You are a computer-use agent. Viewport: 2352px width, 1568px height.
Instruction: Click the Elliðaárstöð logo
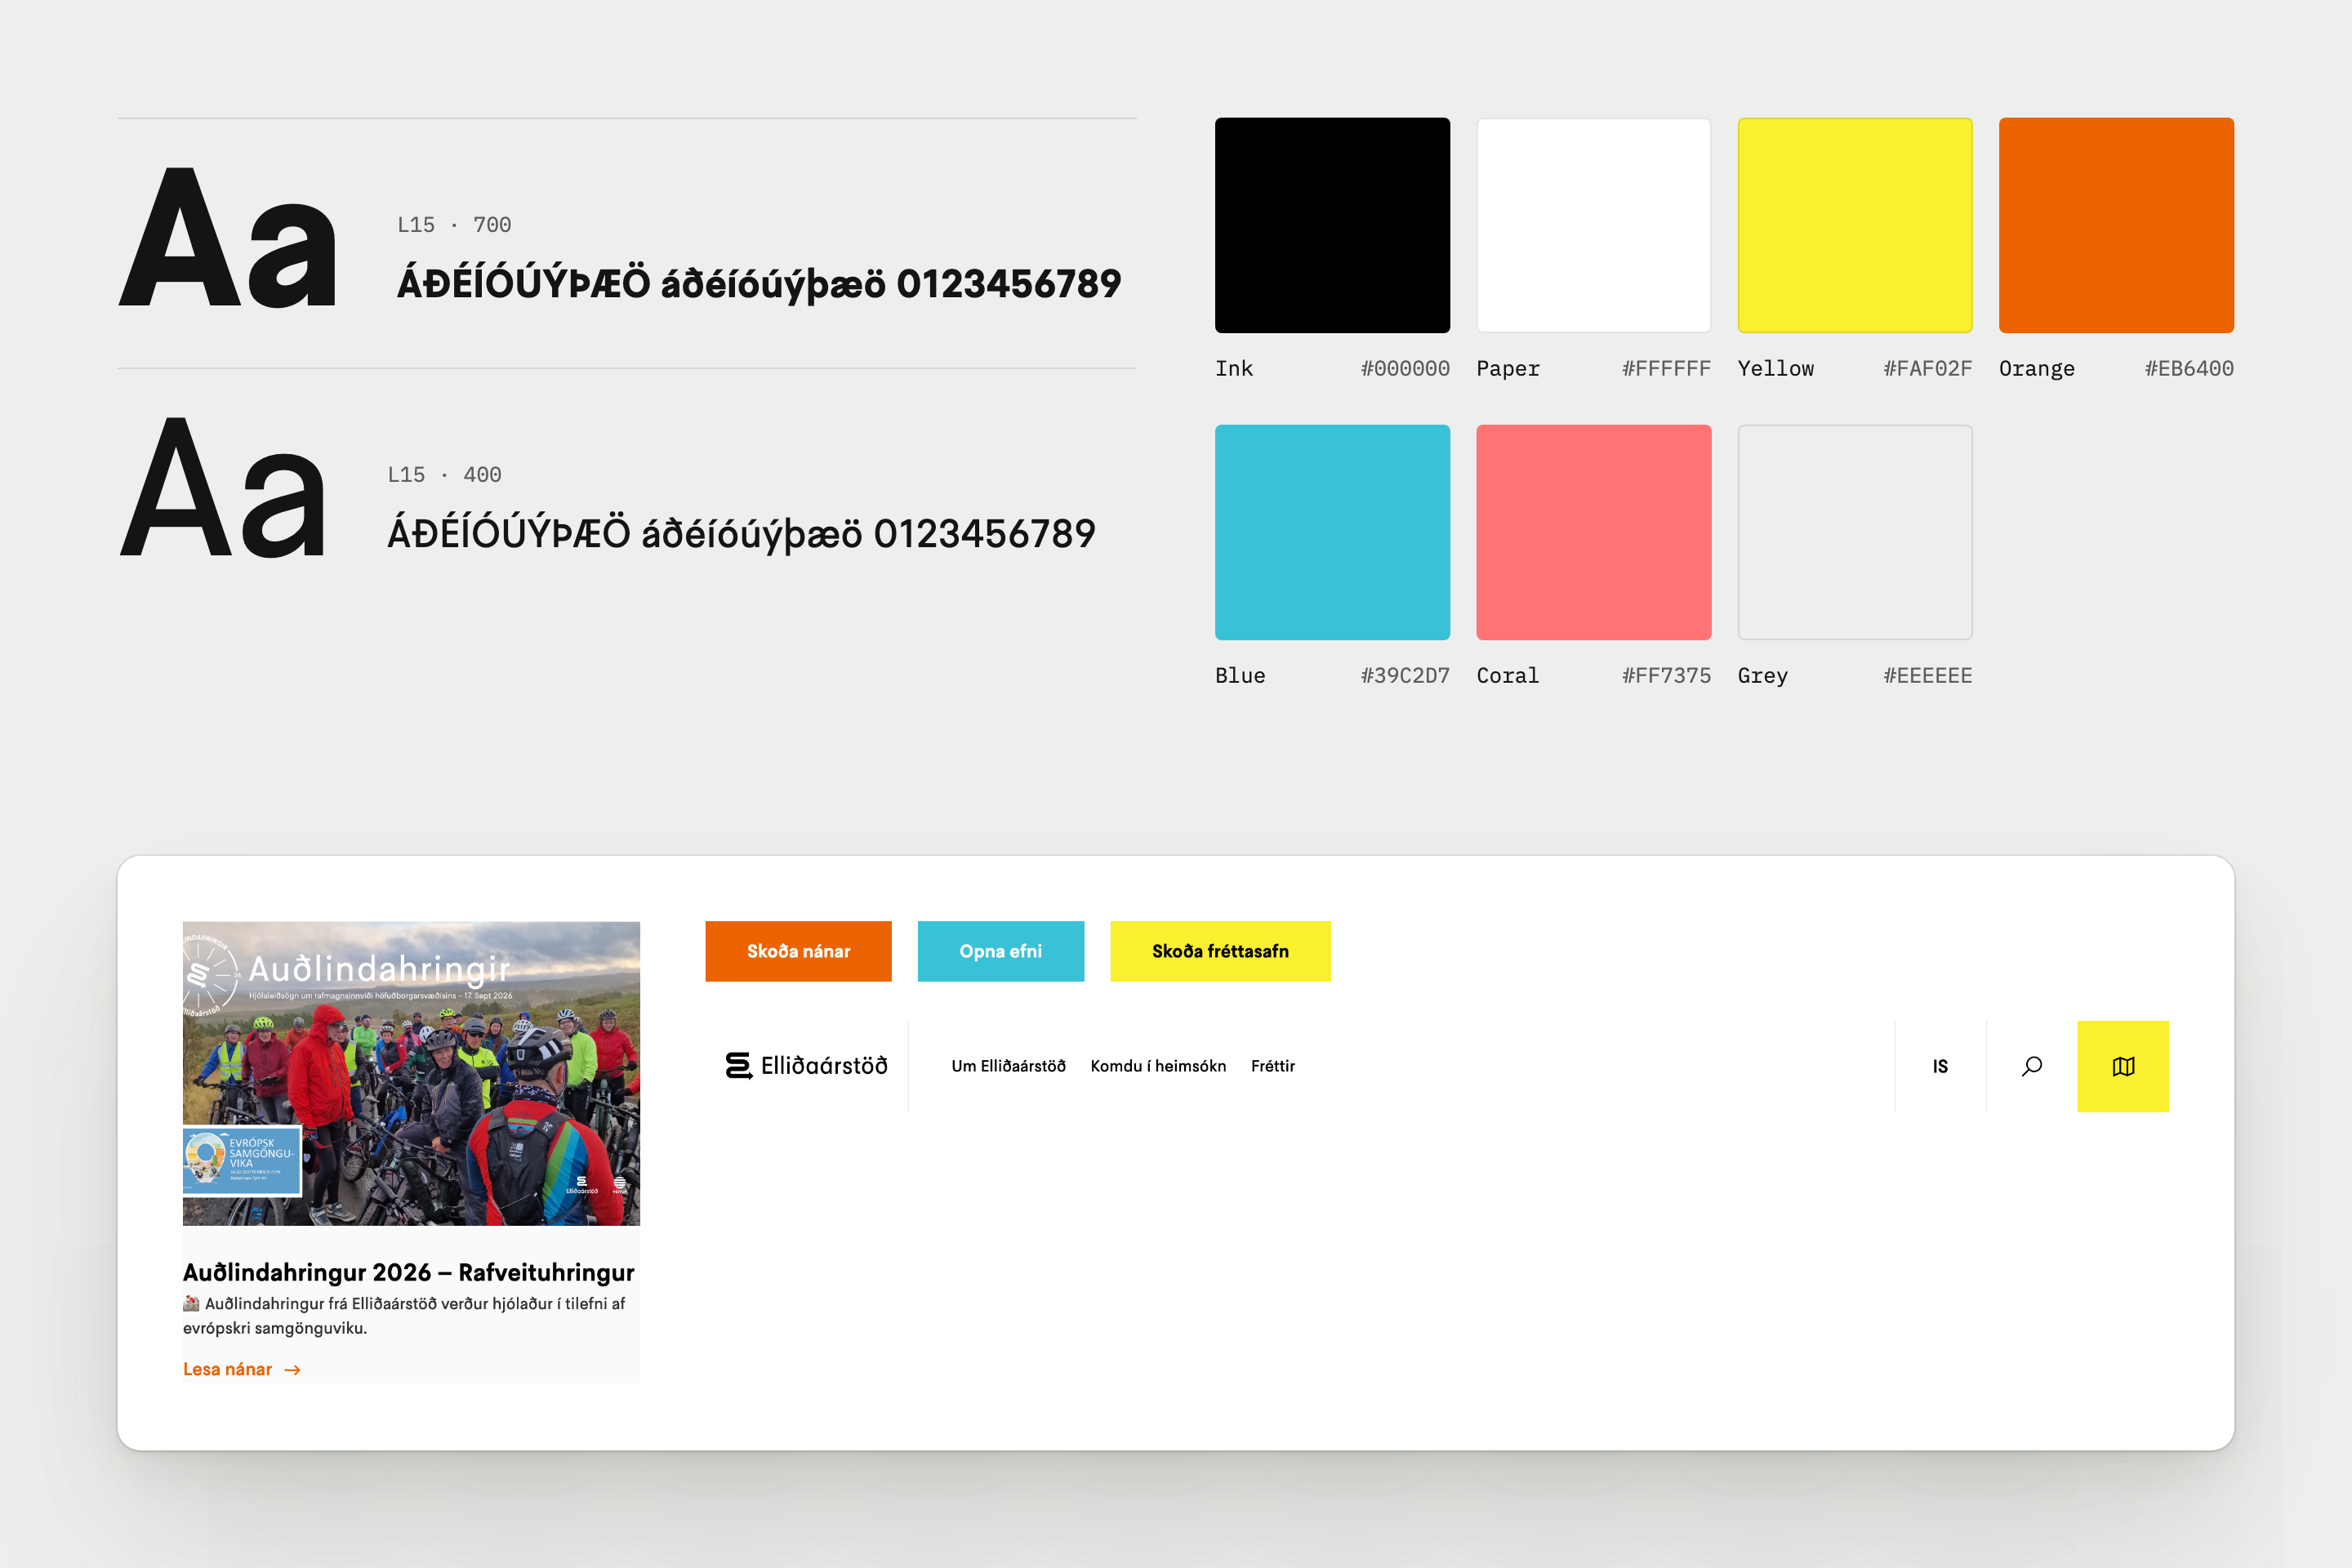807,1066
